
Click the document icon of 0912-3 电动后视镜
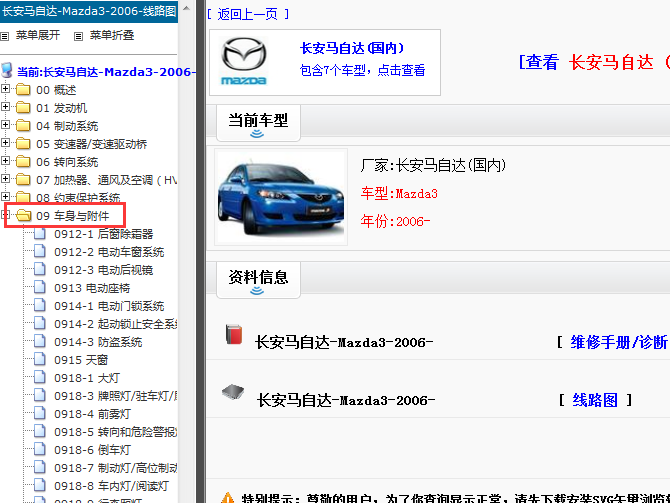pos(40,269)
